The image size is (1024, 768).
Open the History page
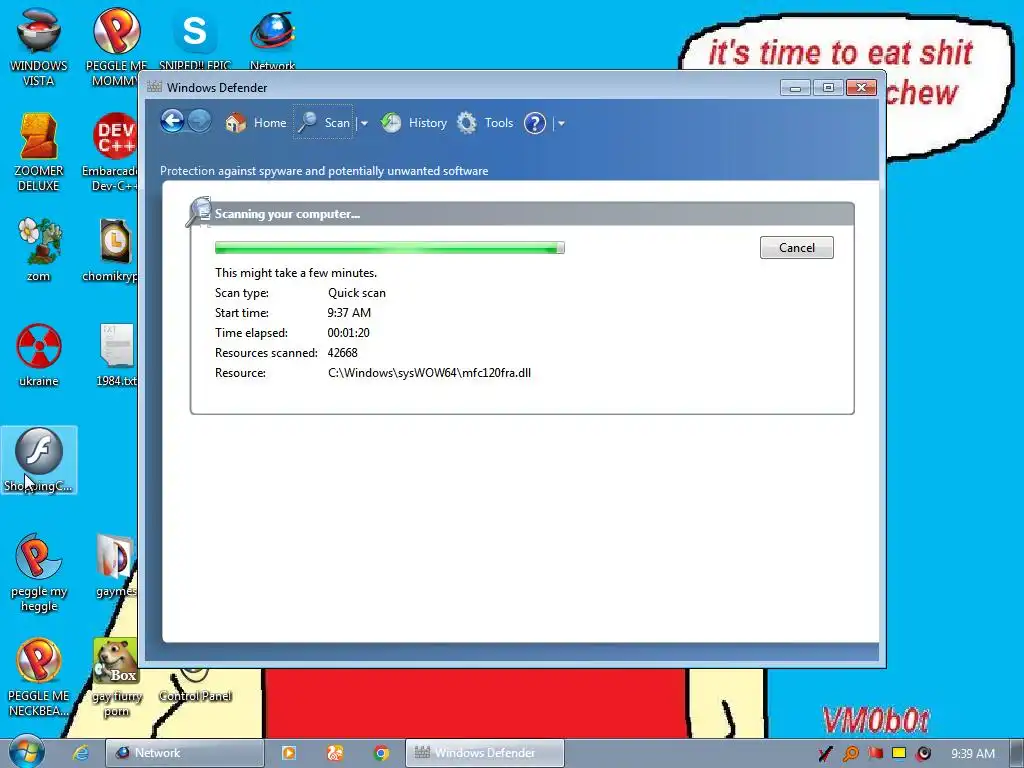(x=415, y=123)
